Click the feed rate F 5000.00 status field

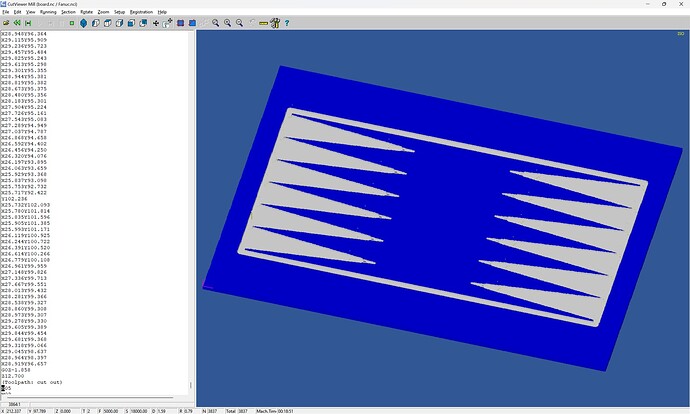click(110, 411)
